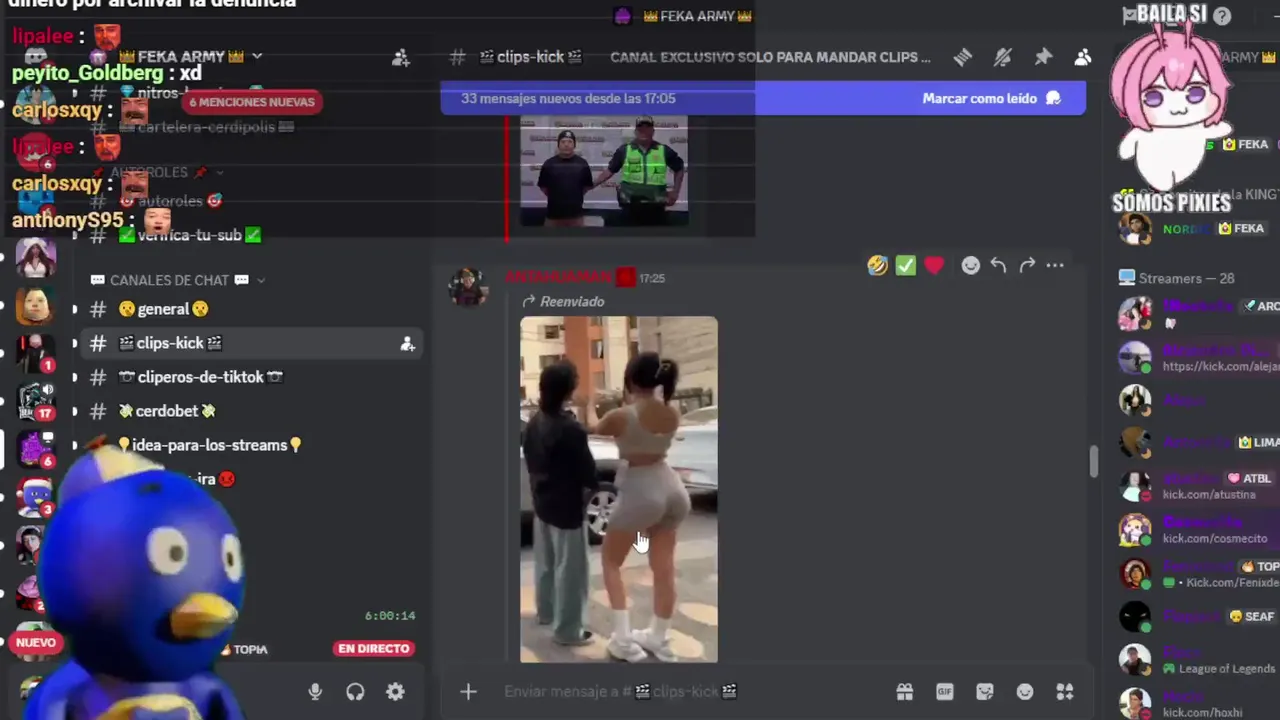Mute the microphone
Image resolution: width=1280 pixels, height=720 pixels.
coord(315,691)
